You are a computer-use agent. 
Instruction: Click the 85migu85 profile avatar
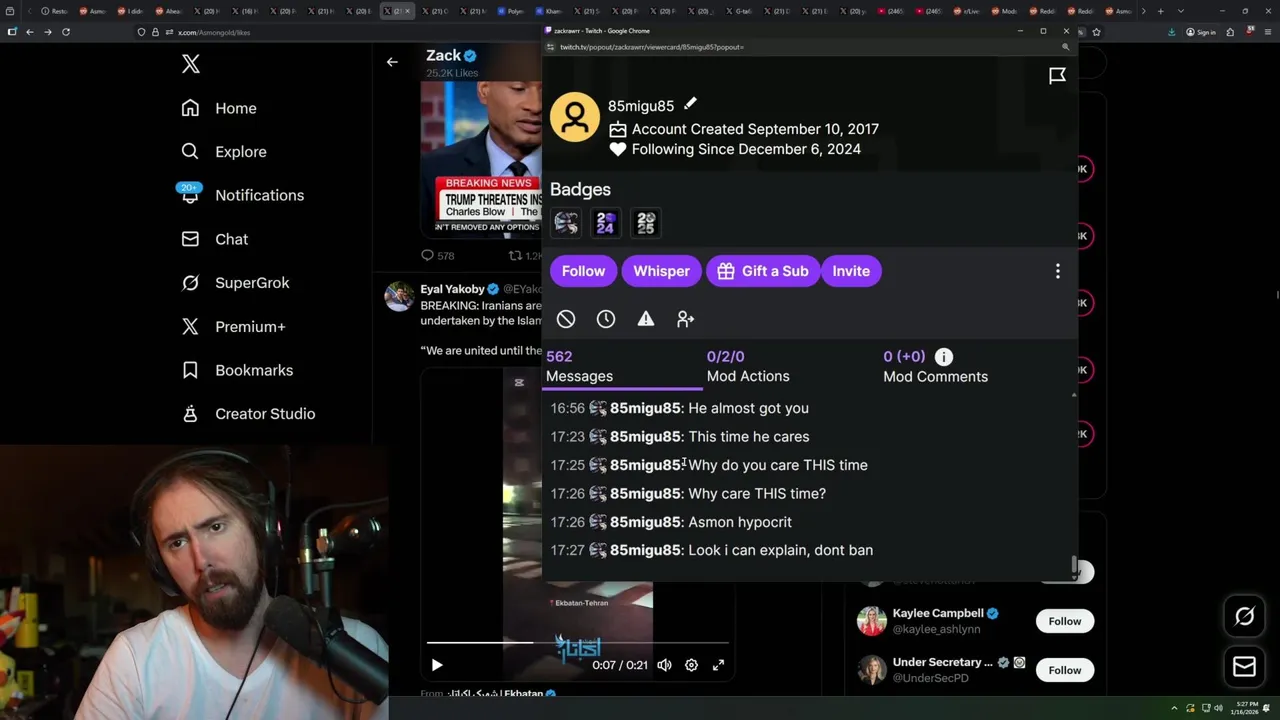pos(575,118)
